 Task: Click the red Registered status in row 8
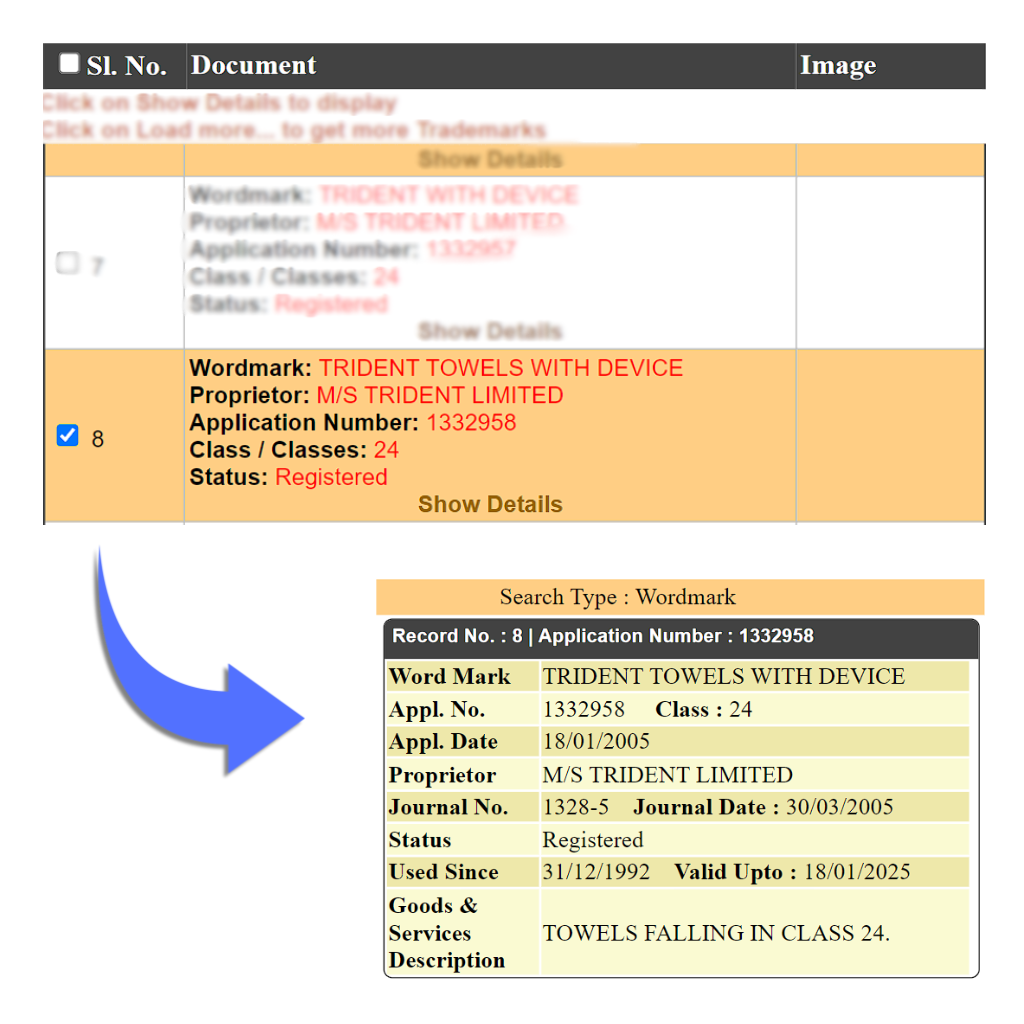tap(331, 477)
